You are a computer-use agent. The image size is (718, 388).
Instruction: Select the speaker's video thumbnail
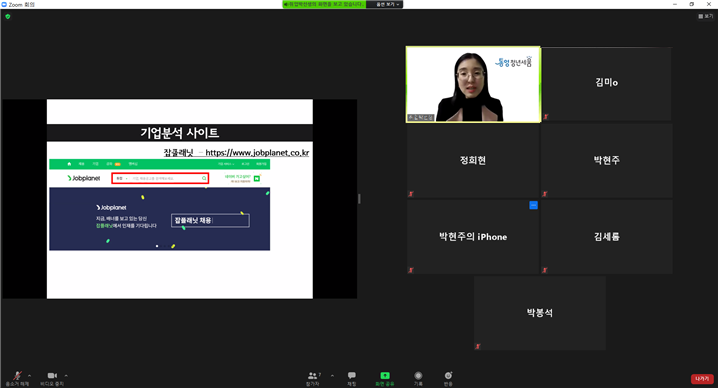(x=473, y=84)
